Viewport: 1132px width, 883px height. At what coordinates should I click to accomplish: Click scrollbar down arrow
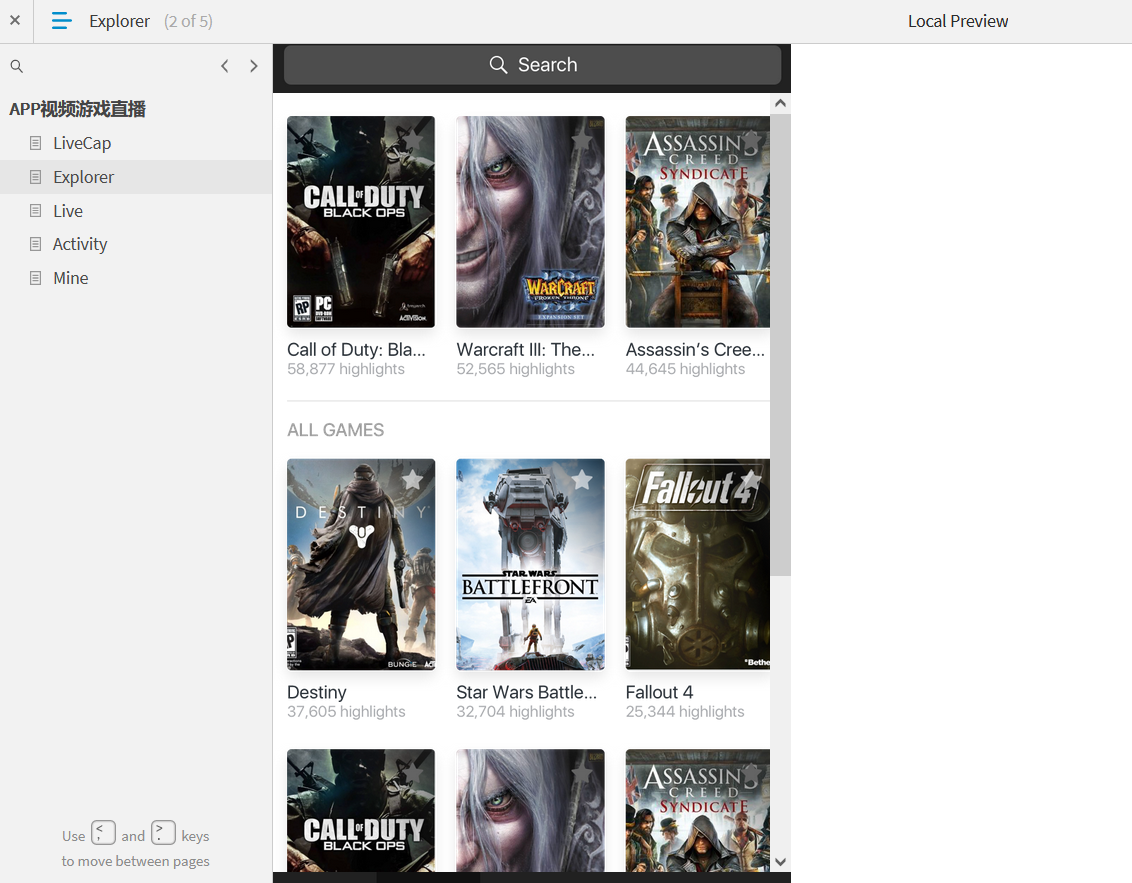[780, 861]
